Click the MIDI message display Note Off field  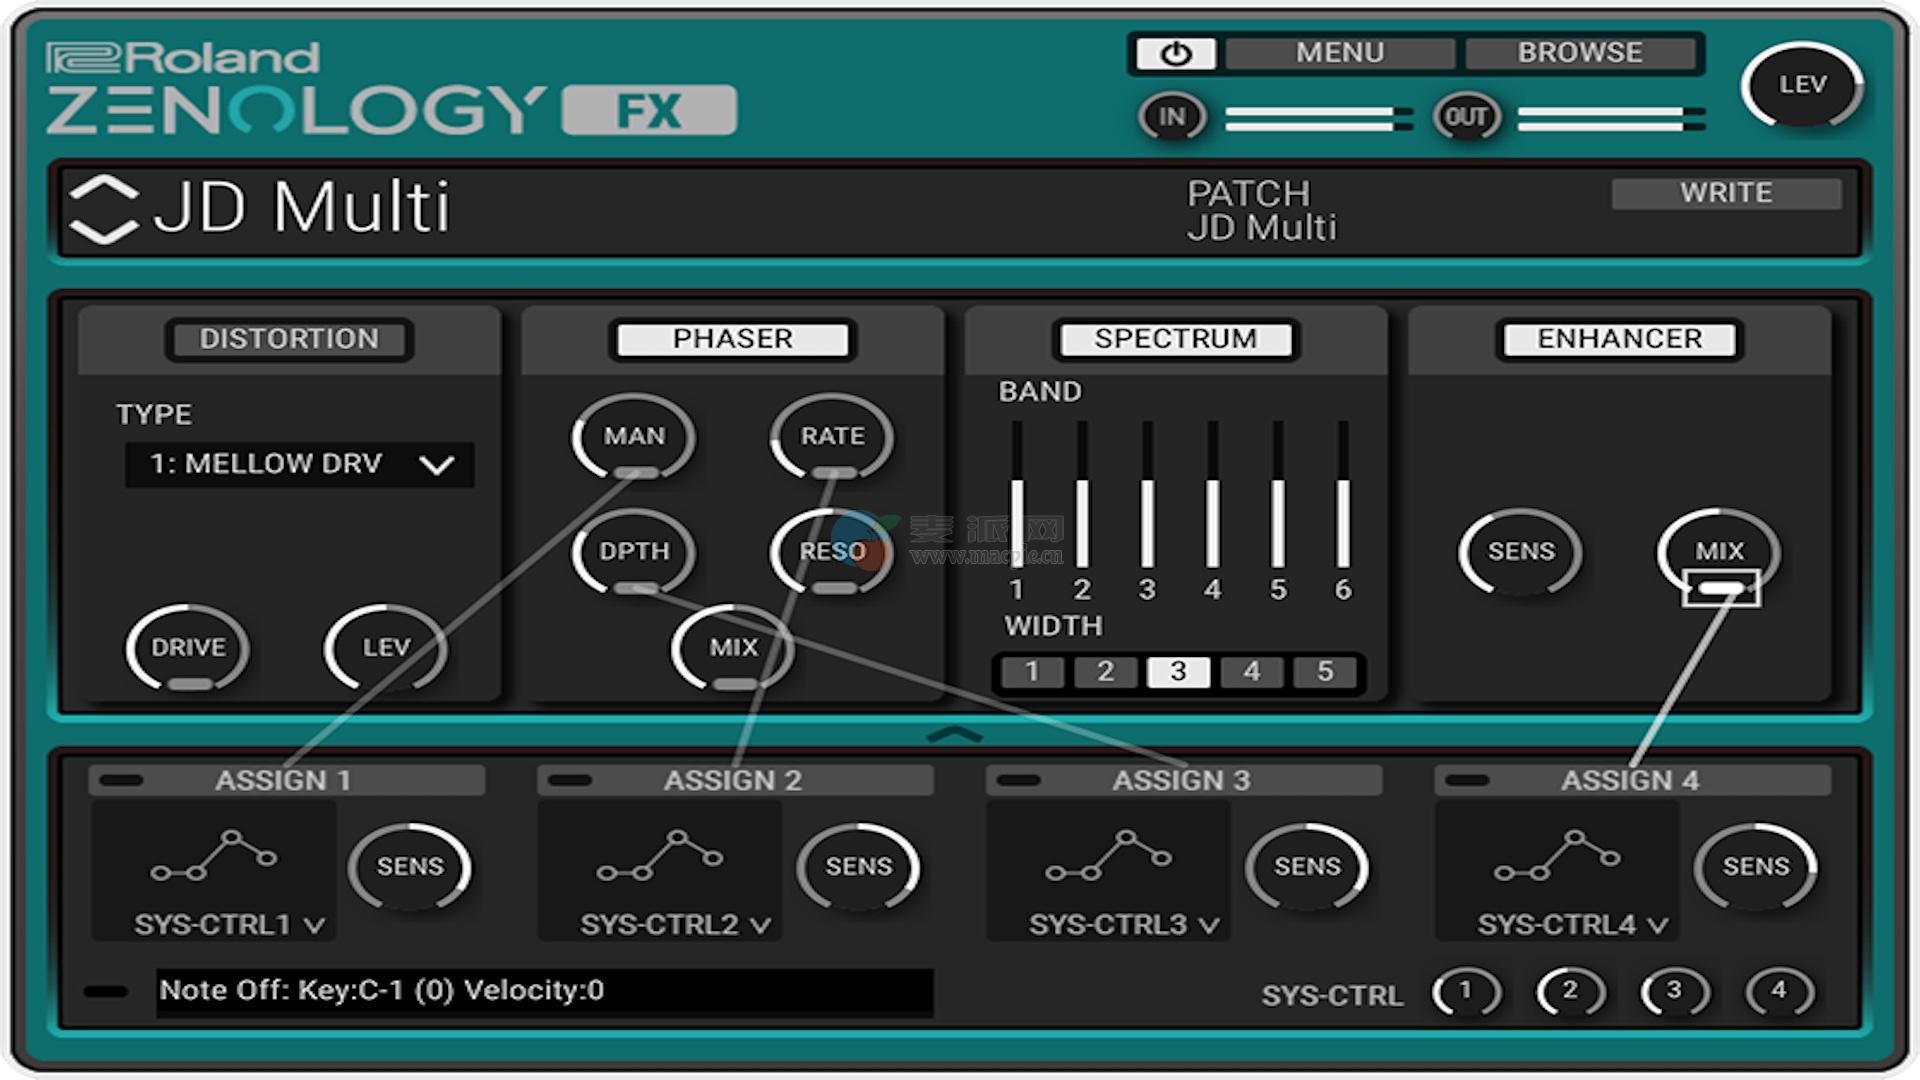[x=545, y=992]
